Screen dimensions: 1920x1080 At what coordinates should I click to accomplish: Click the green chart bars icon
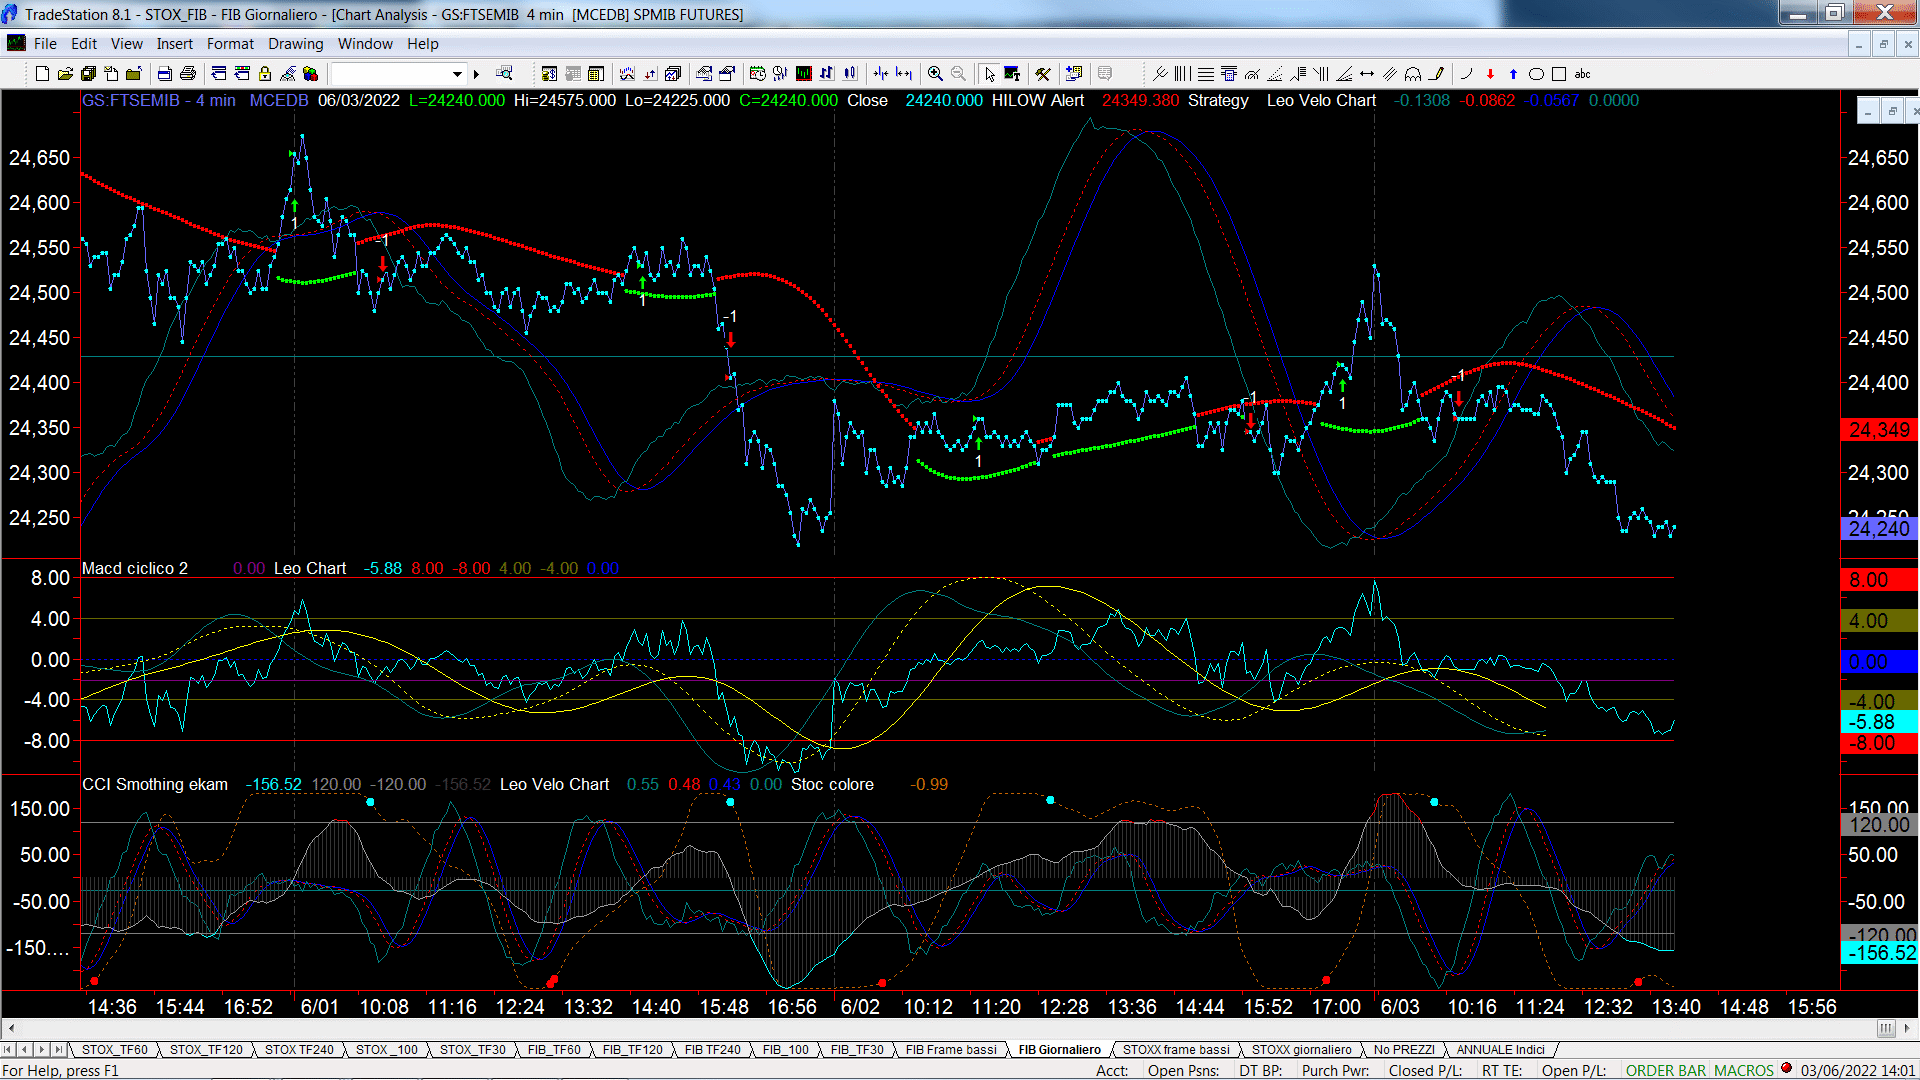point(803,74)
